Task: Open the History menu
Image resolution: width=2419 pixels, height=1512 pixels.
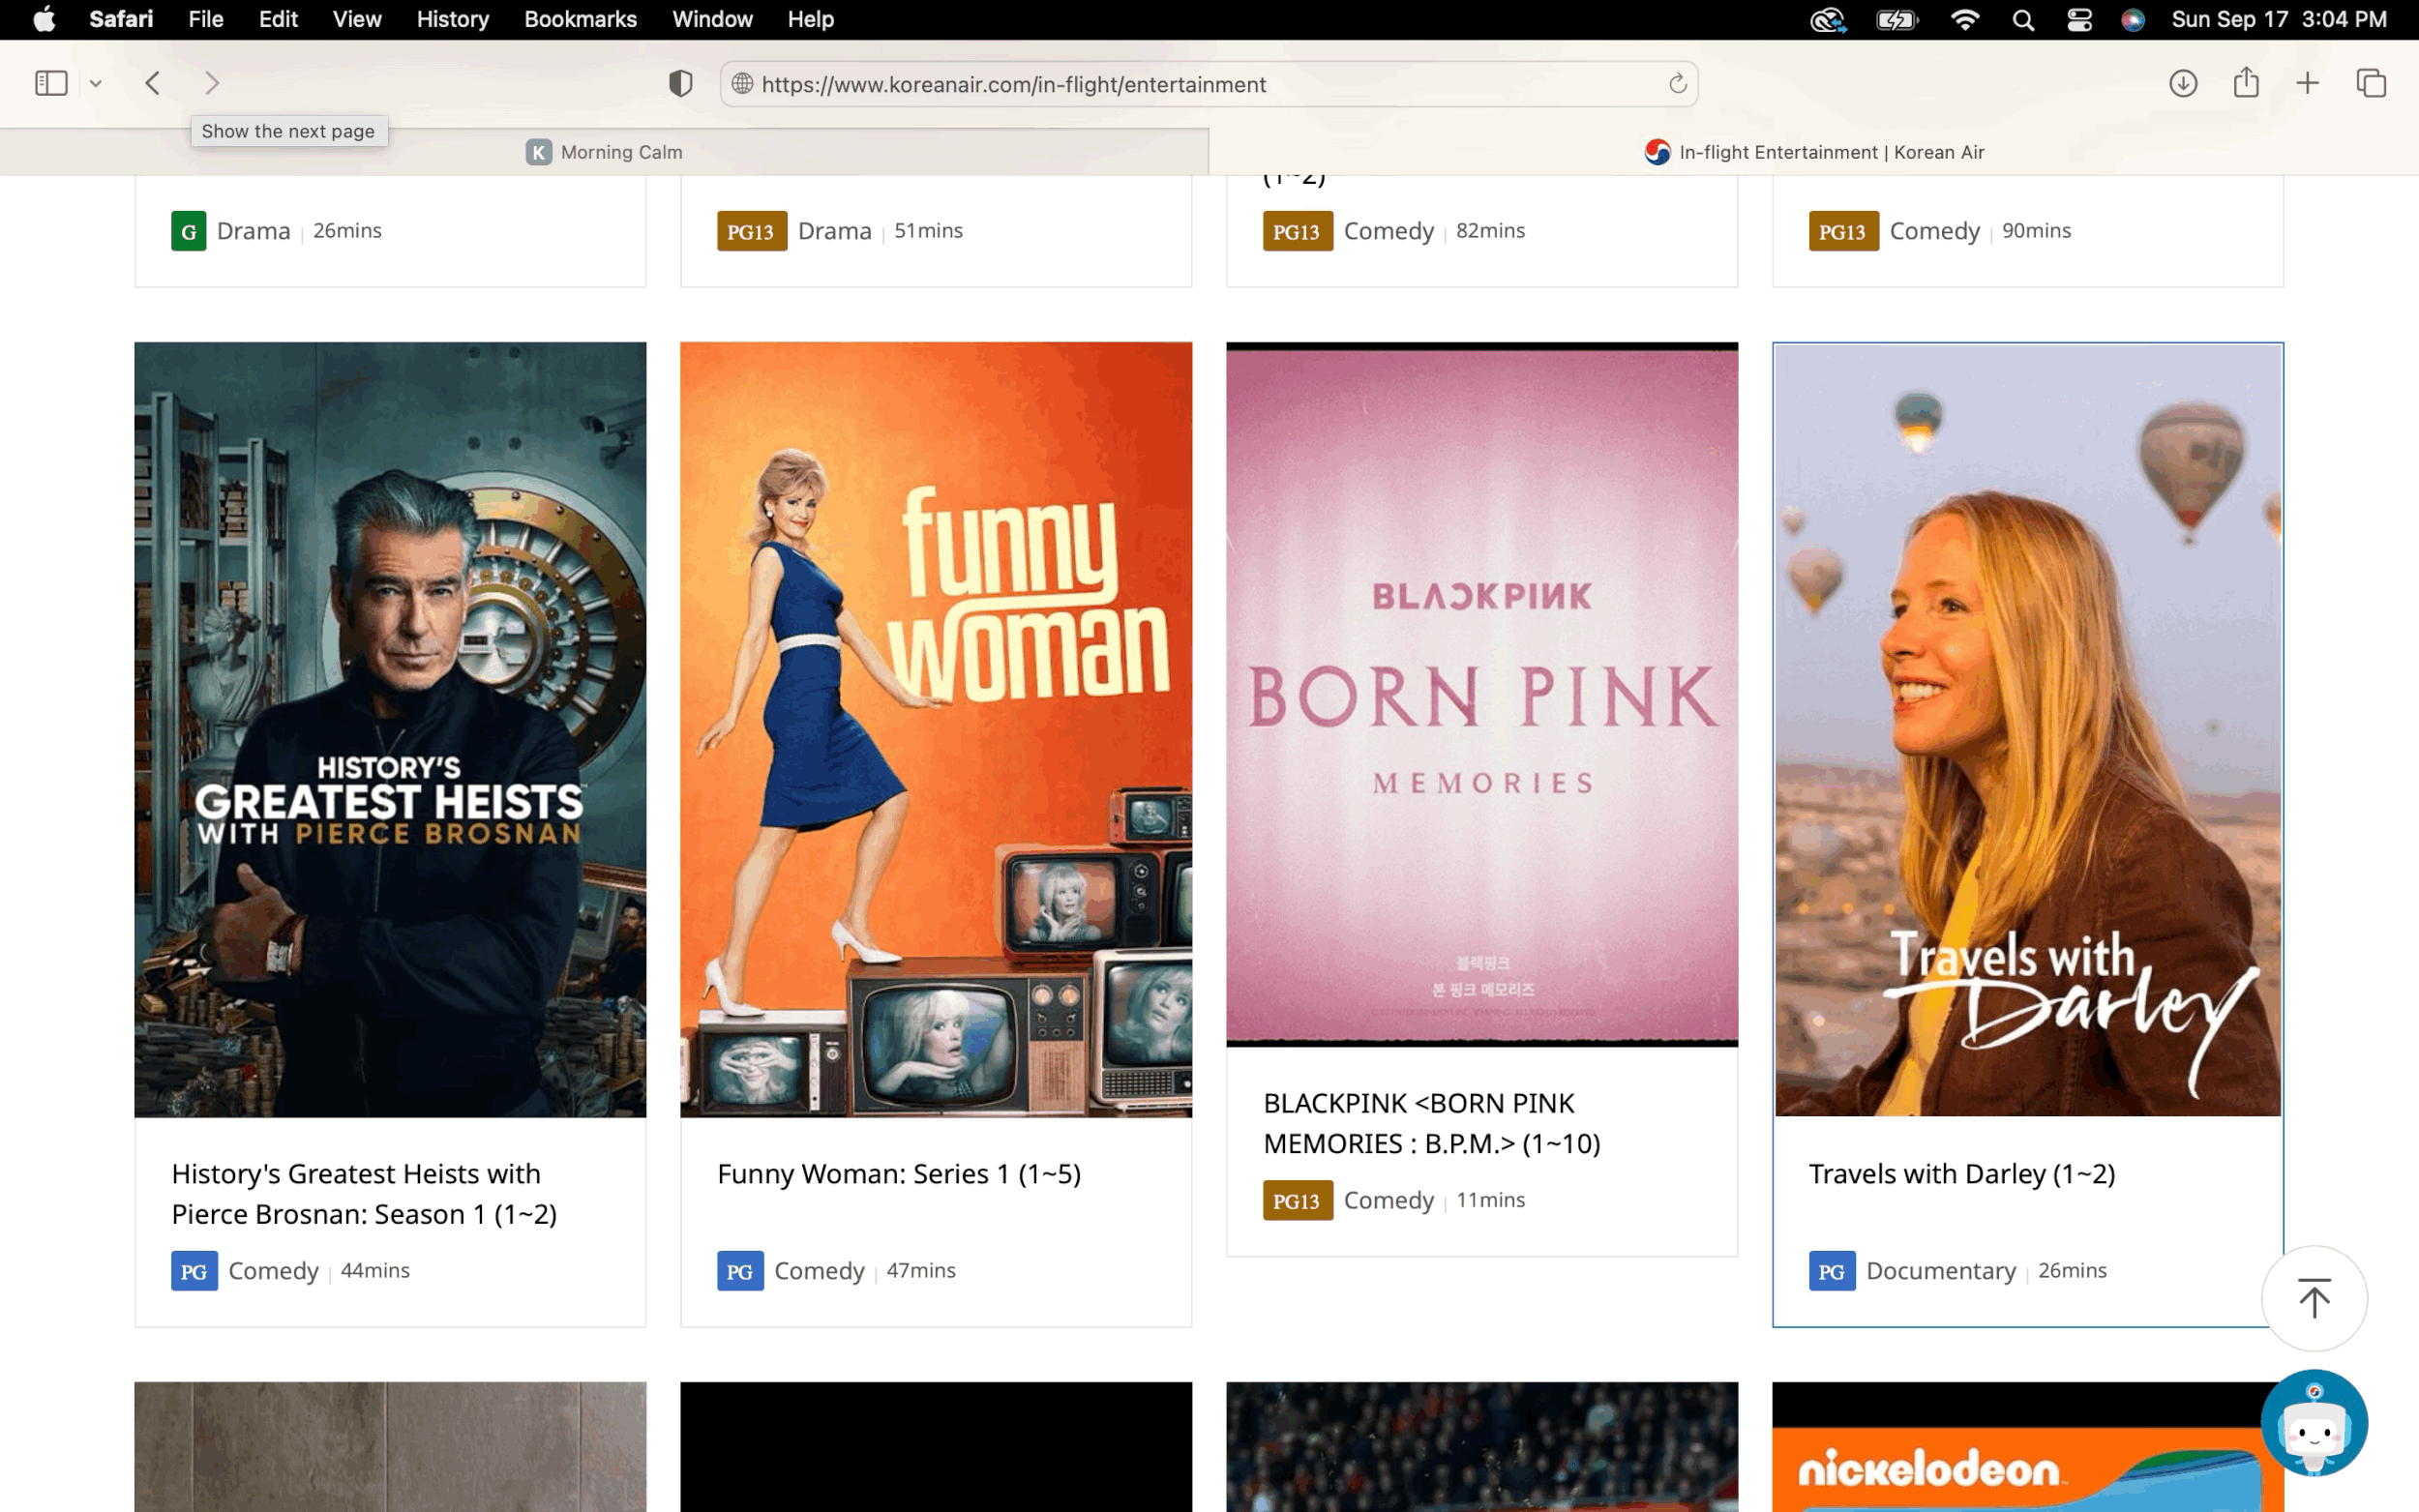Action: 452,19
